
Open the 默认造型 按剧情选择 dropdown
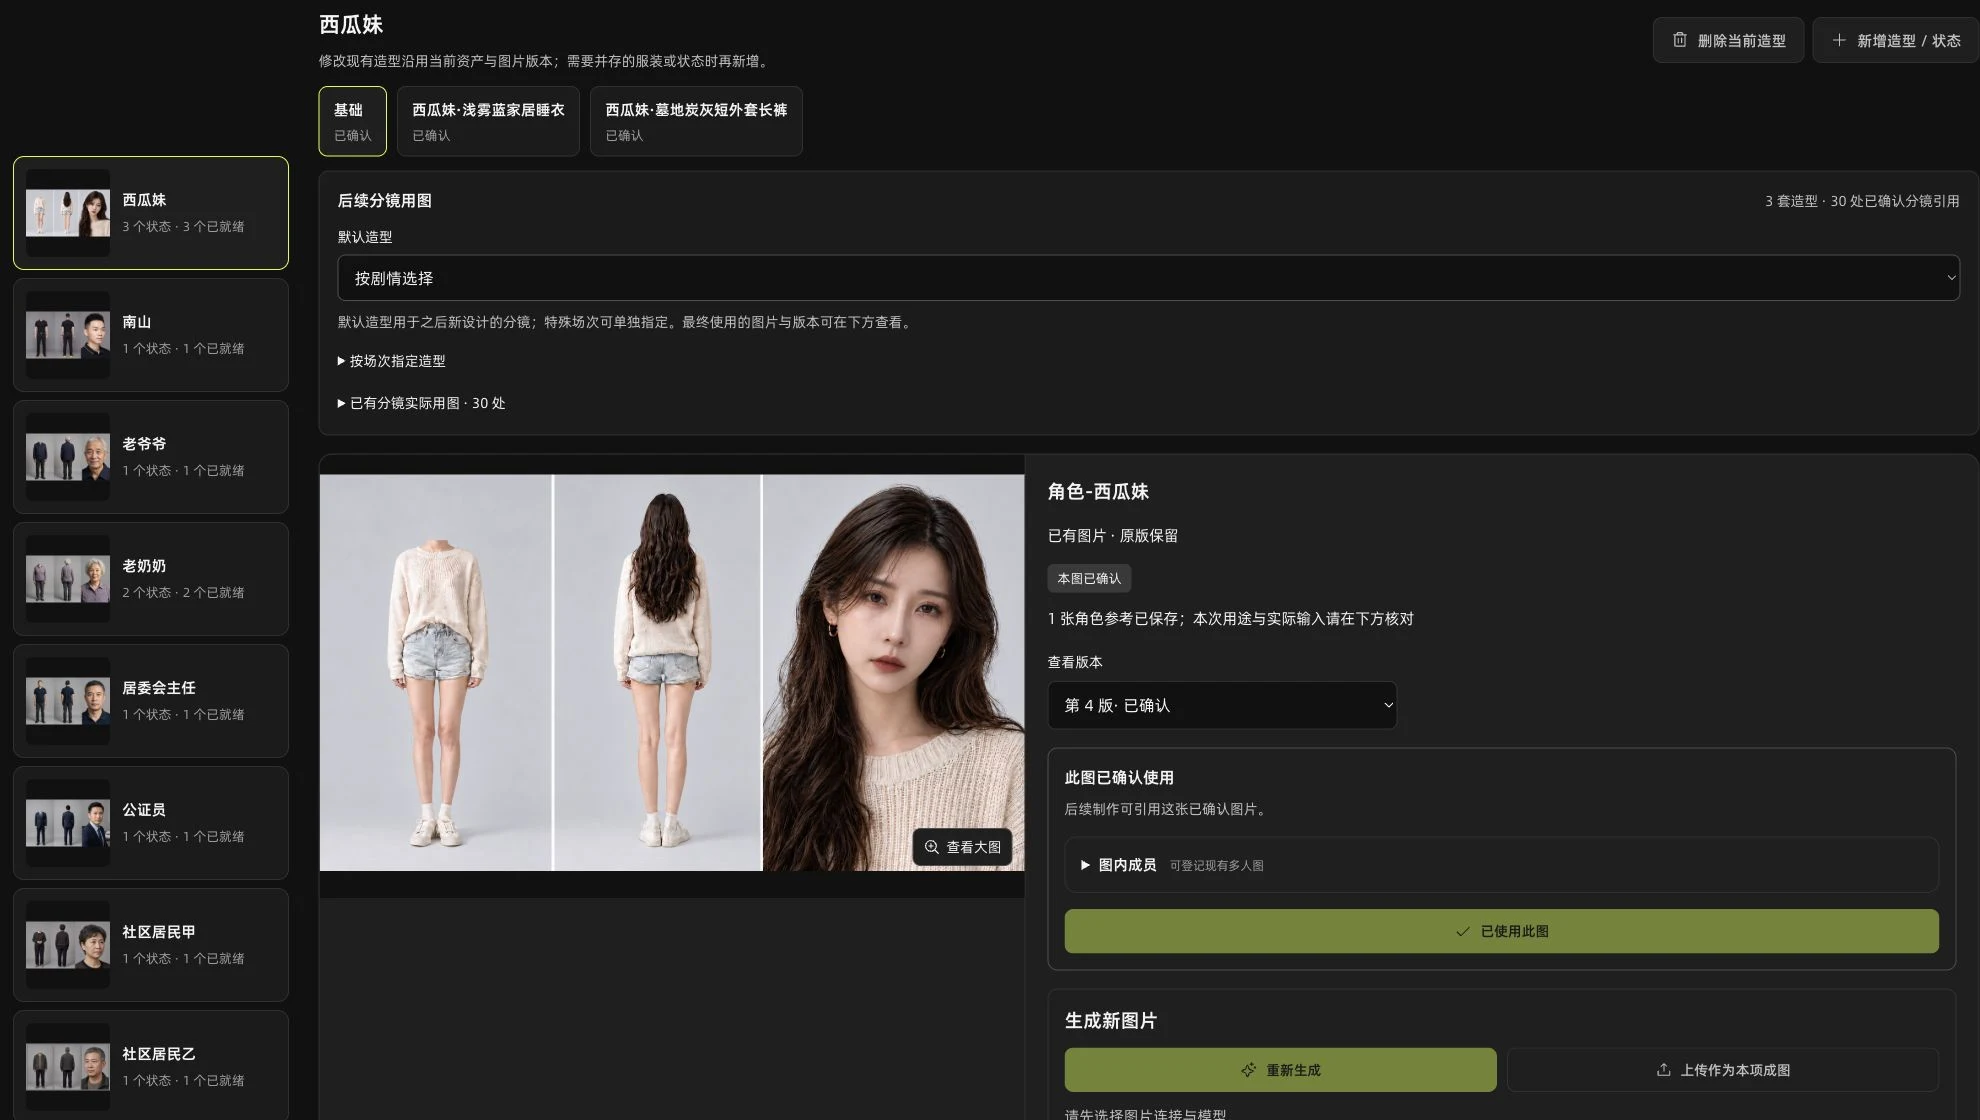pos(1148,278)
